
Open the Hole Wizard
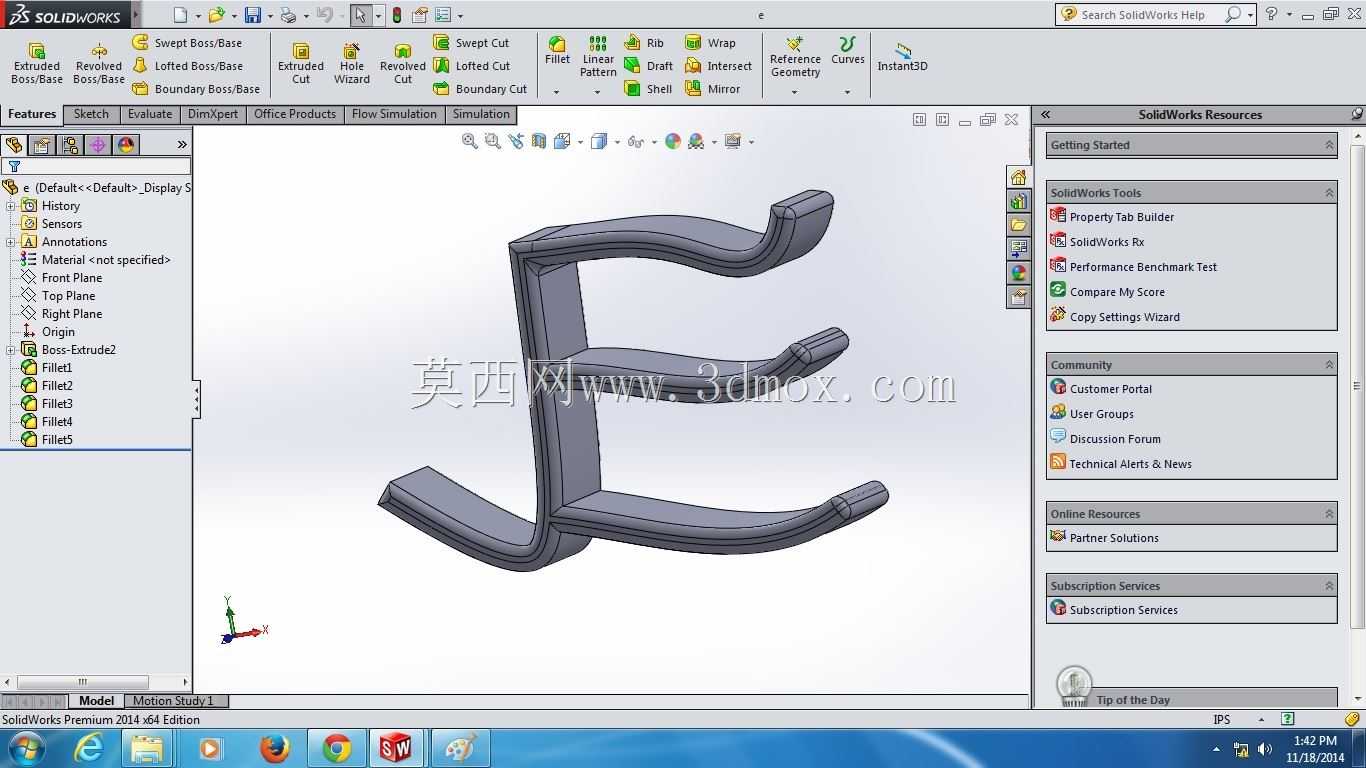pos(352,64)
